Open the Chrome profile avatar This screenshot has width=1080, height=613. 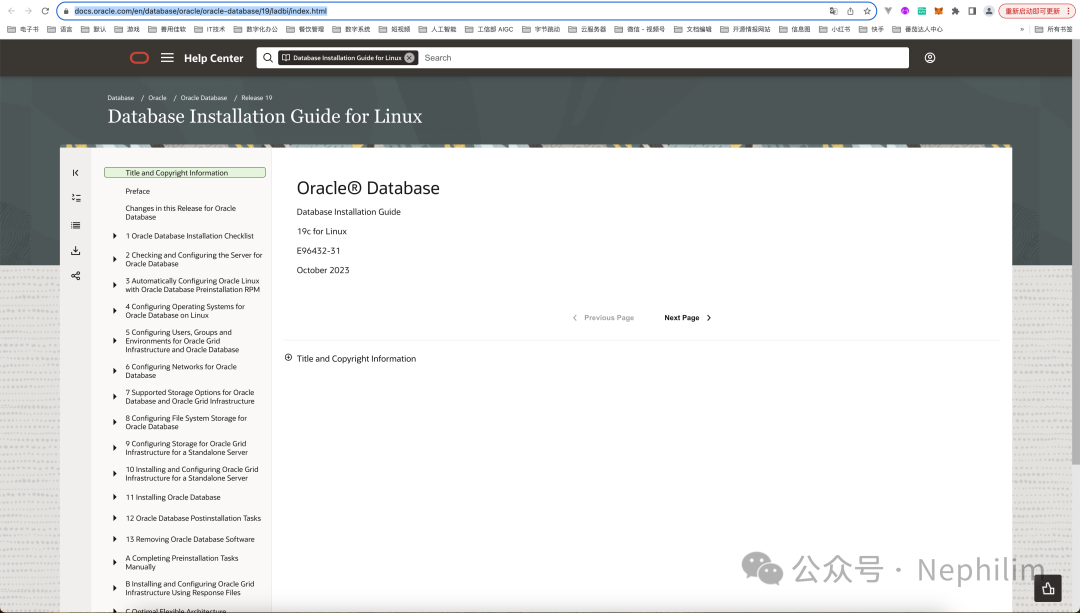point(989,11)
